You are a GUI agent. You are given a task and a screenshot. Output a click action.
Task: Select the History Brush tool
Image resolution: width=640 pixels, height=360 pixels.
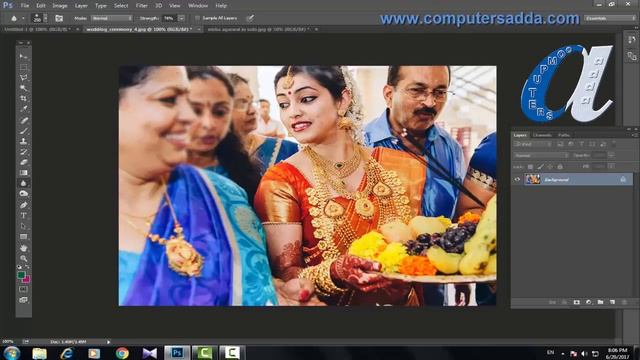click(23, 152)
